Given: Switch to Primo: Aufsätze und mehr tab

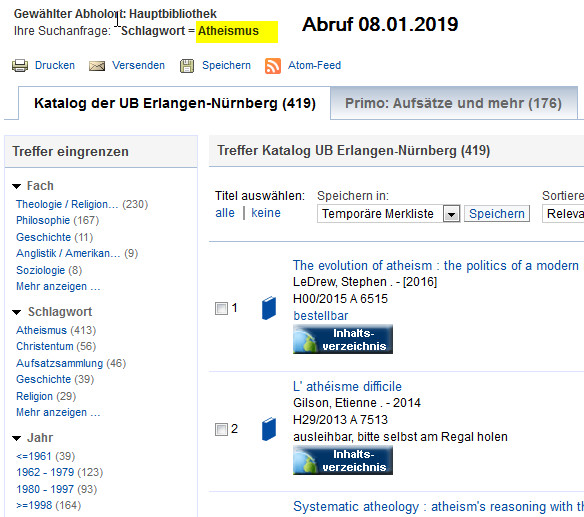Looking at the screenshot, I should pyautogui.click(x=453, y=103).
